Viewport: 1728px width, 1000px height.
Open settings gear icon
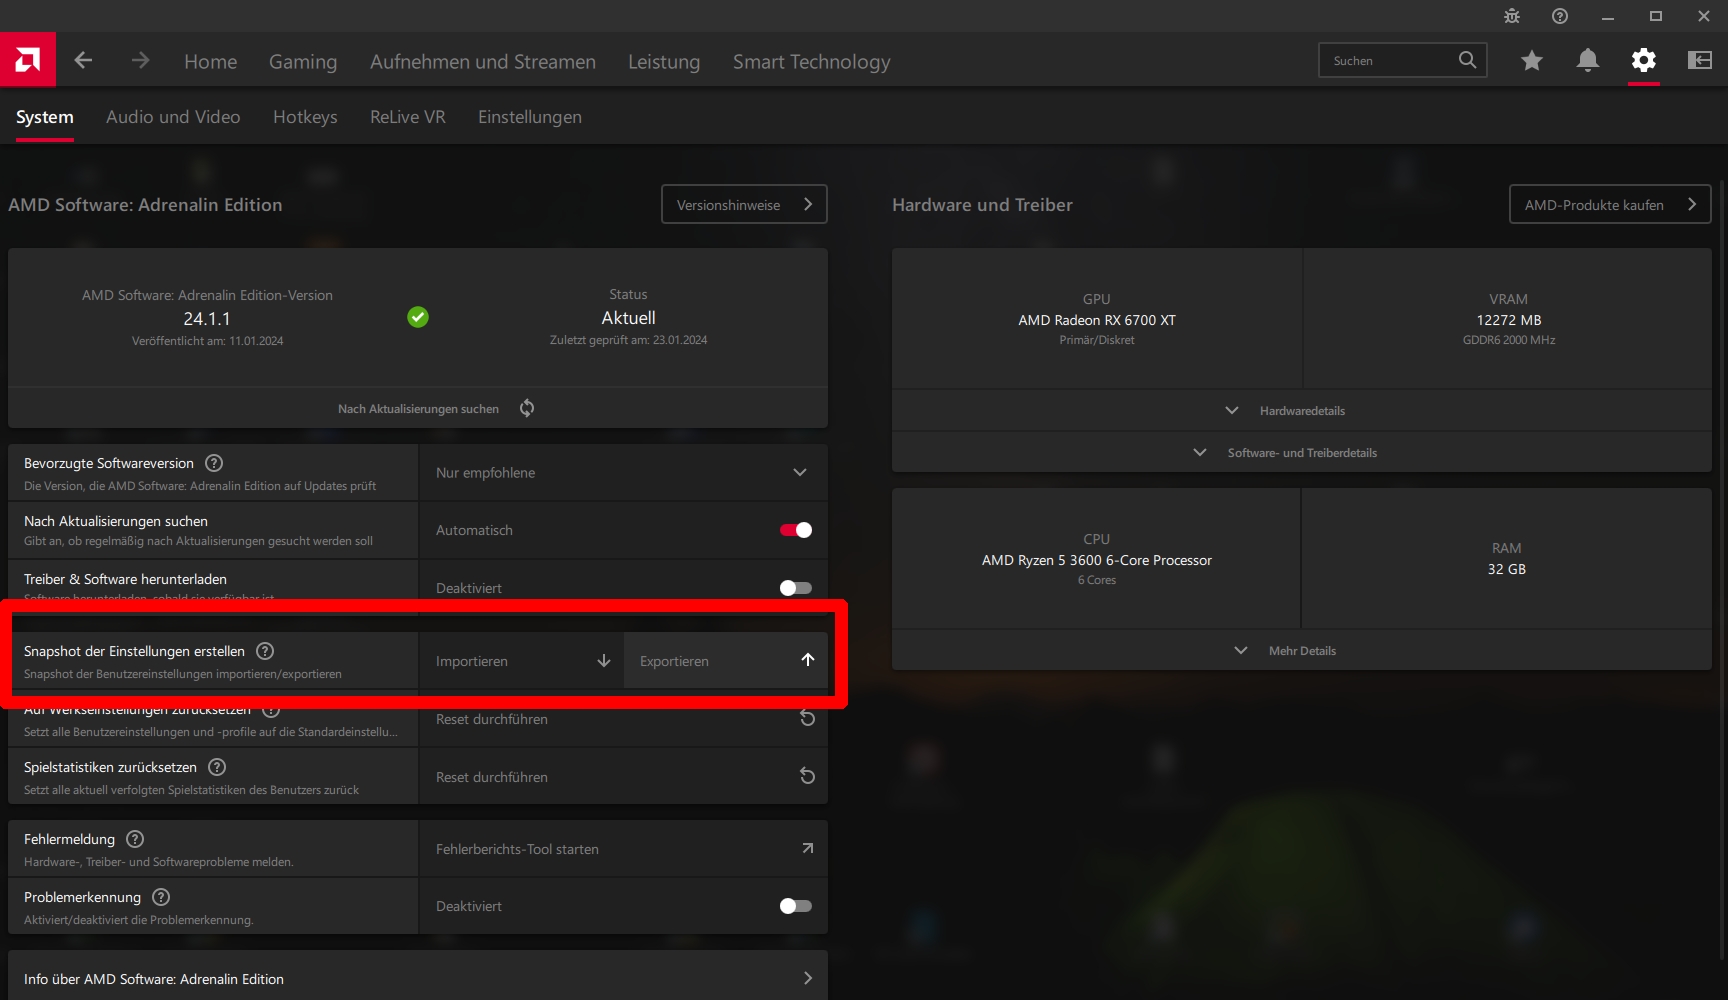tap(1643, 60)
